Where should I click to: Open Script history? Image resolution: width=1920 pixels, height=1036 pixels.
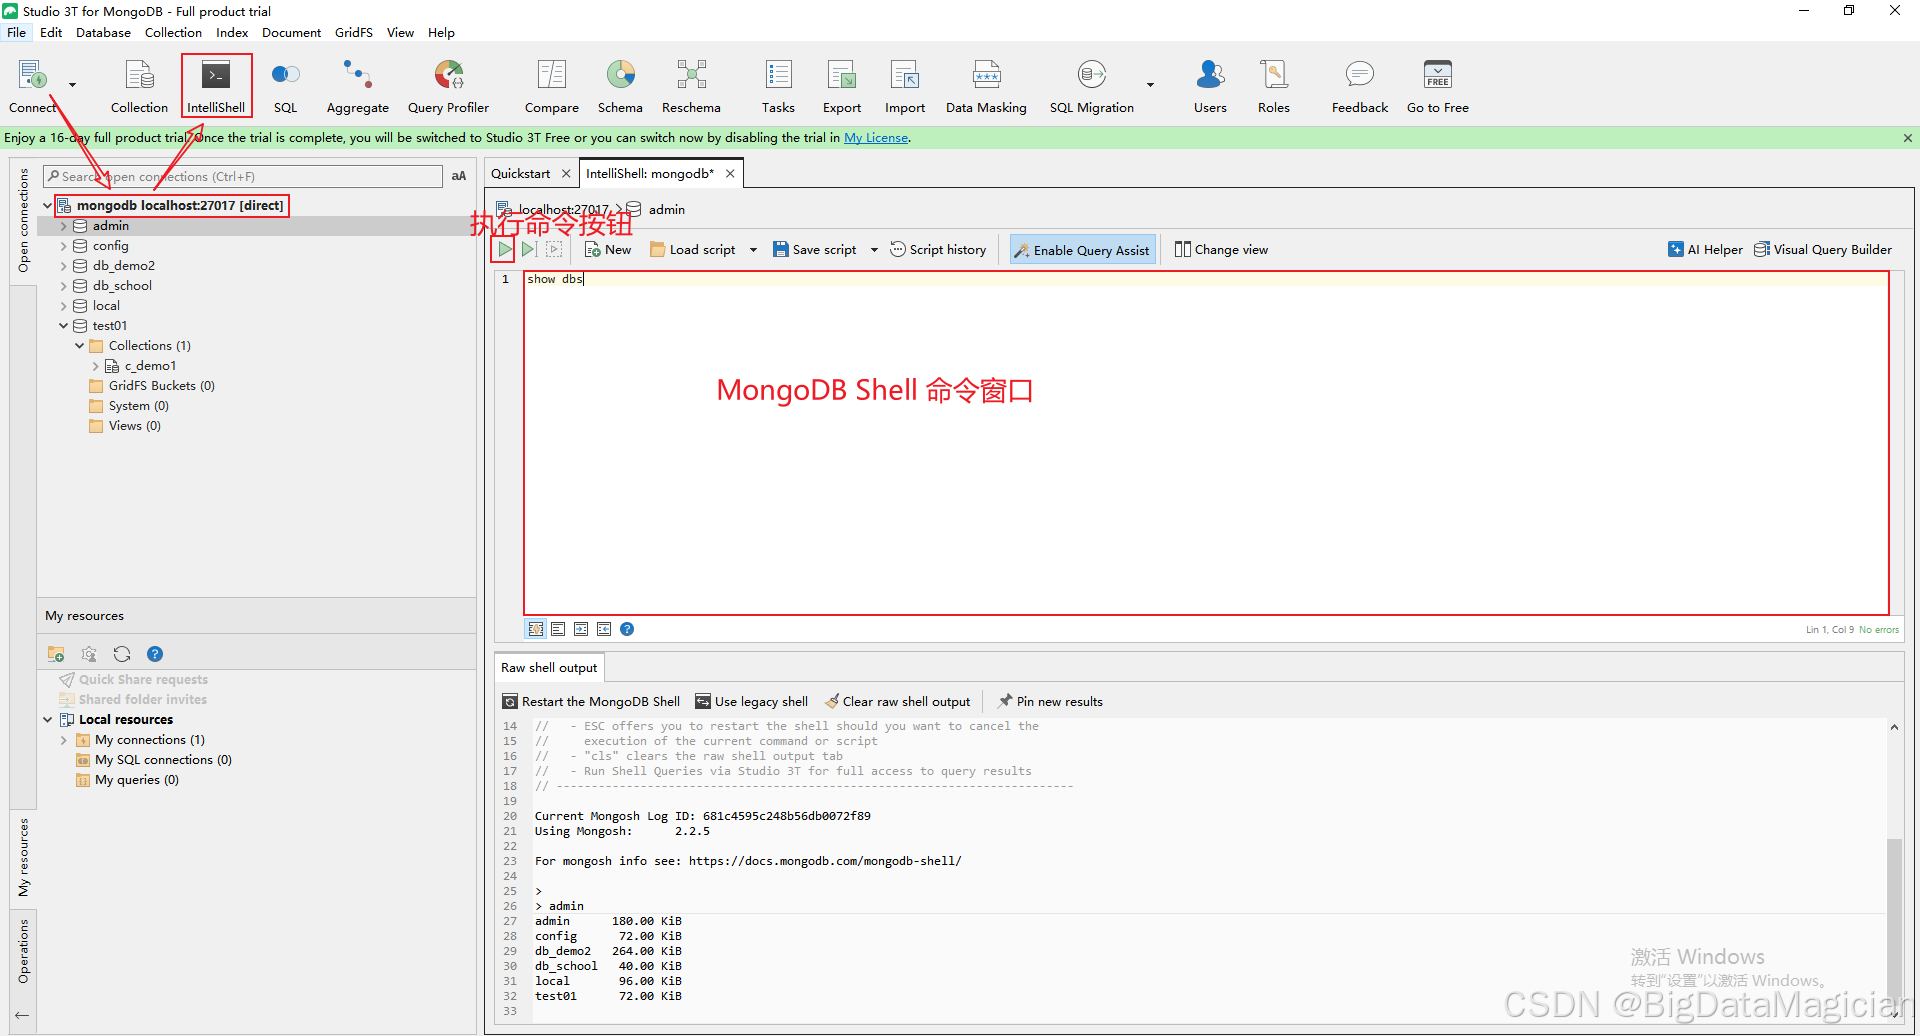click(938, 249)
